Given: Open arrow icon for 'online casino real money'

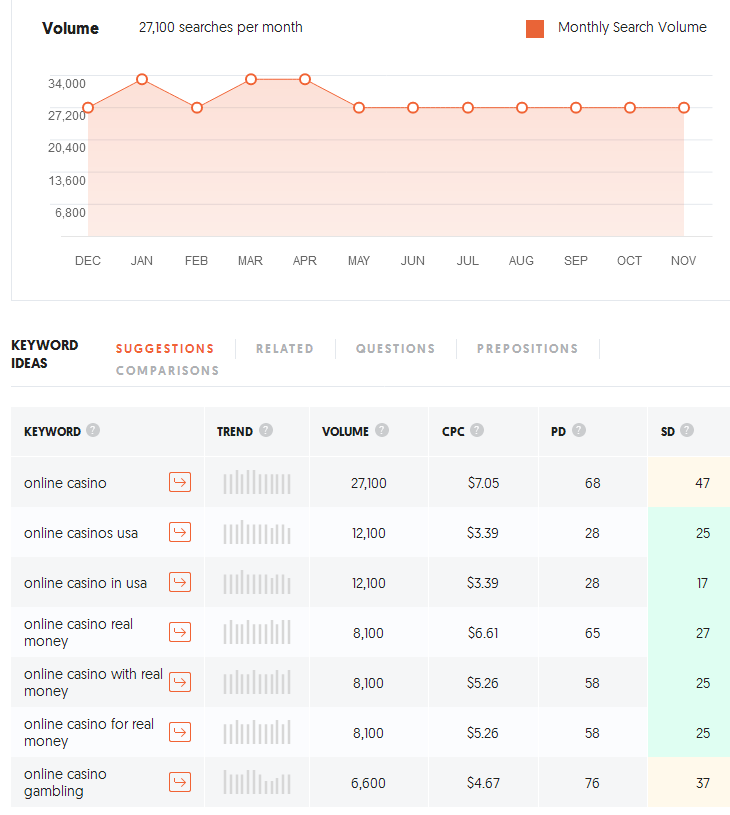Looking at the screenshot, I should click(180, 632).
